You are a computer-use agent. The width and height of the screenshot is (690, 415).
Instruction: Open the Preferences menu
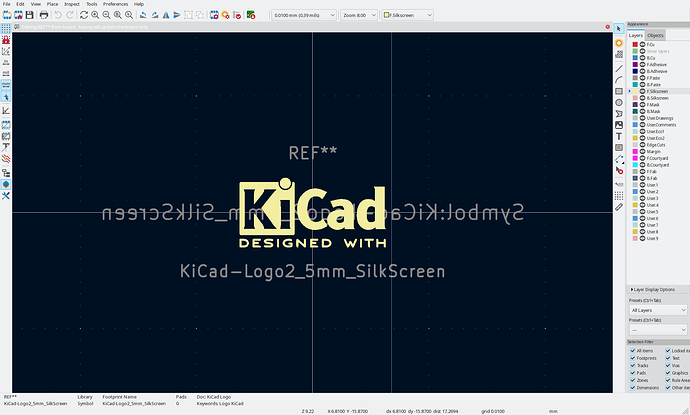tap(115, 4)
